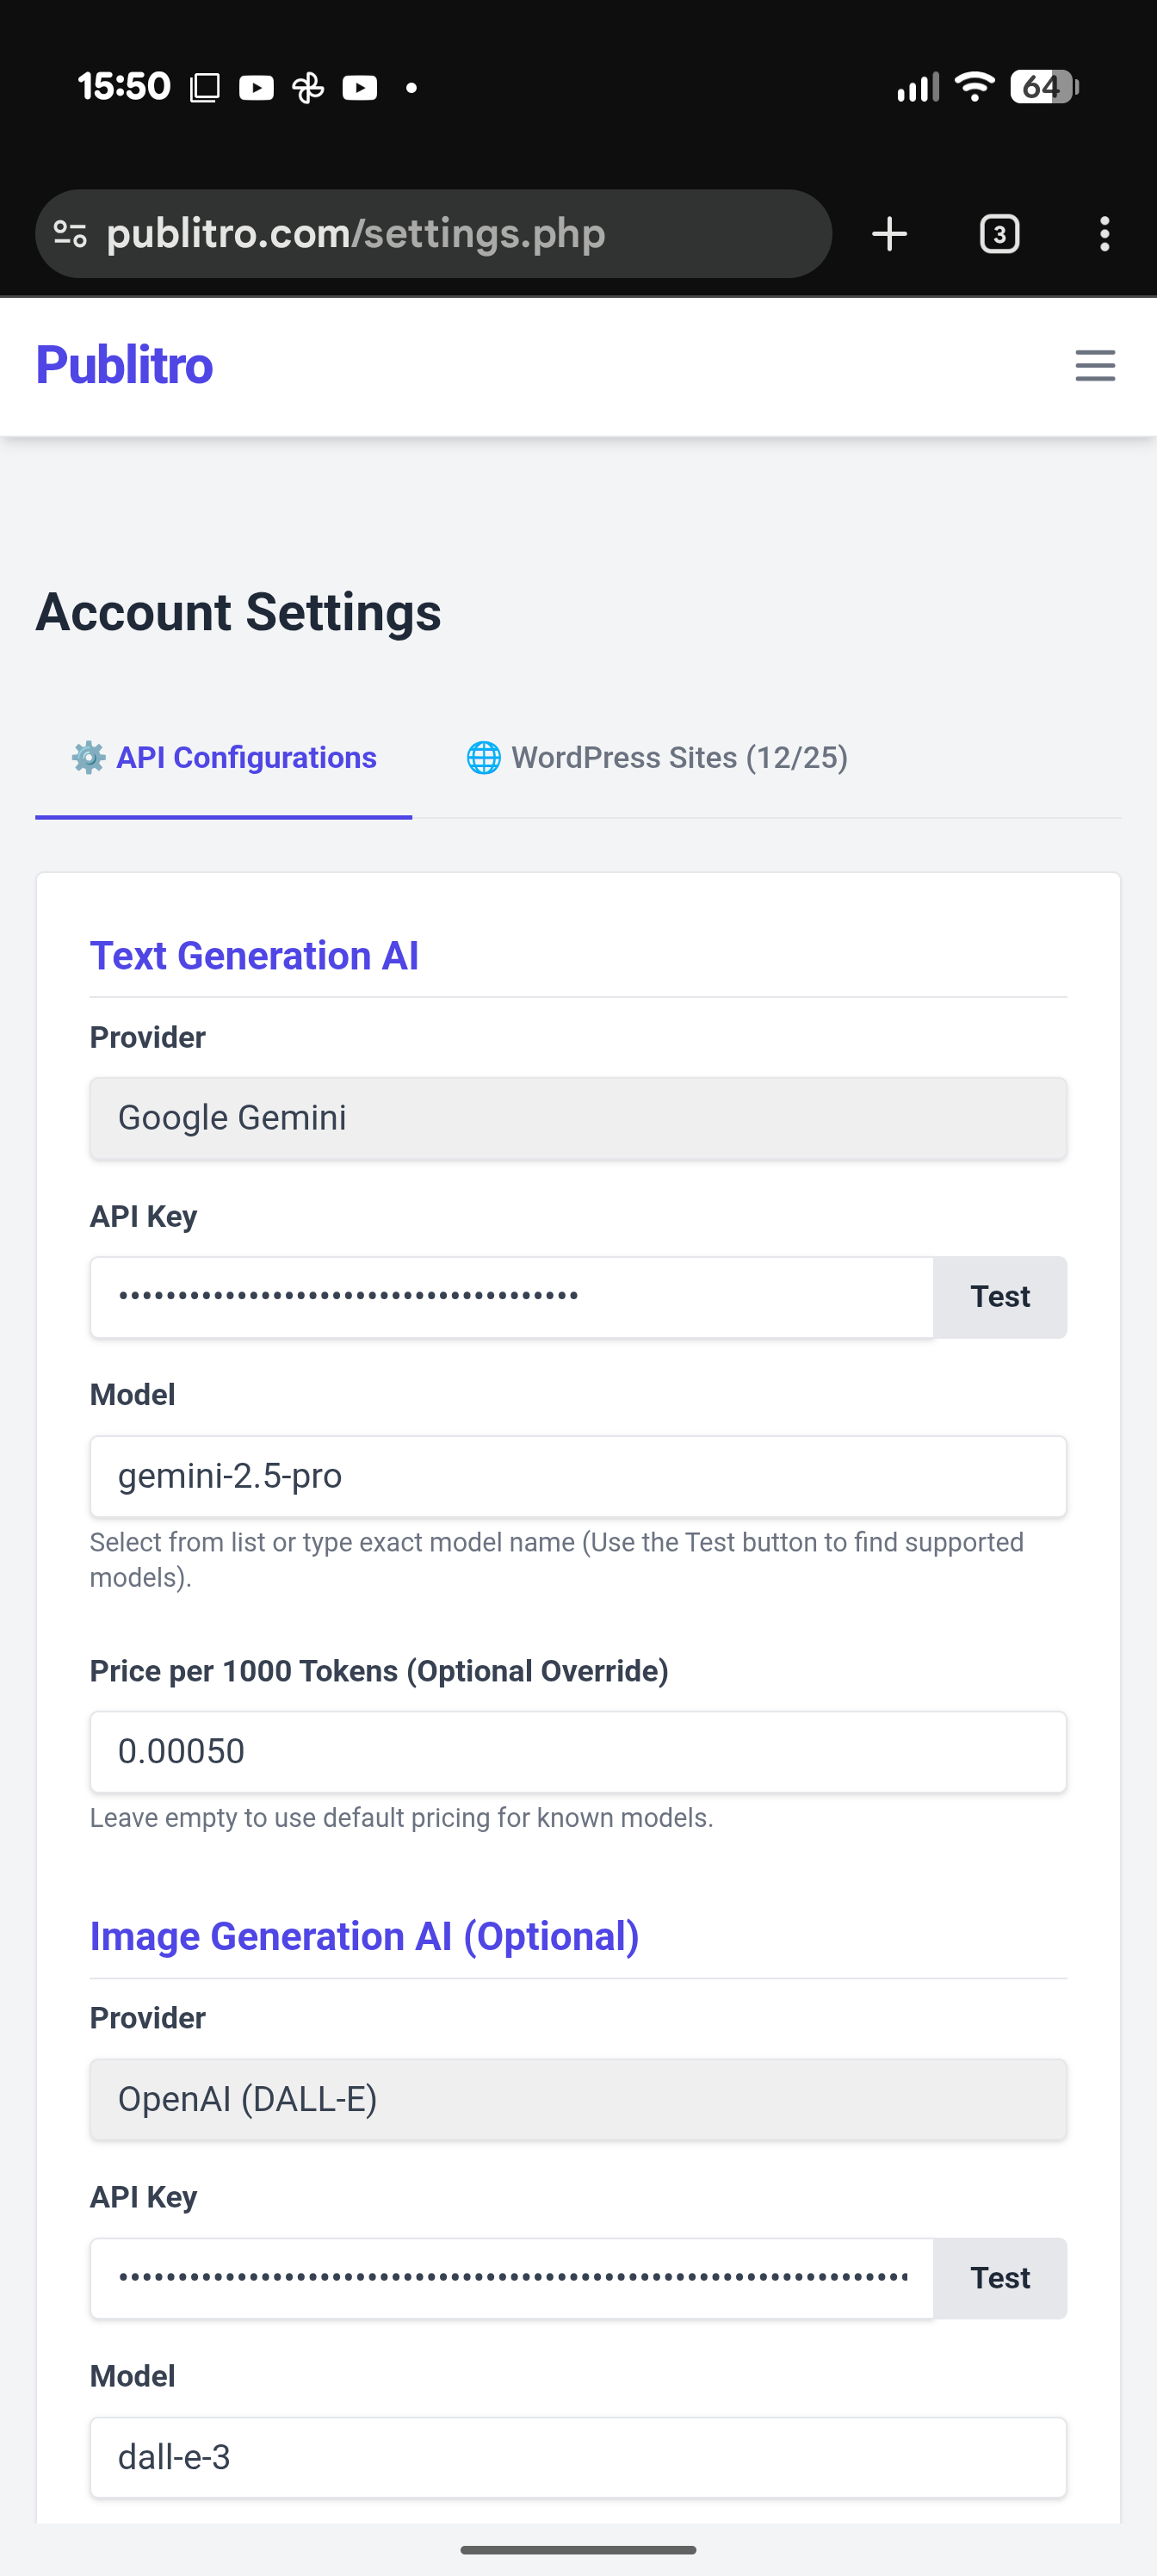Viewport: 1157px width, 2576px height.
Task: Test the OpenAI DALL-E API key
Action: point(999,2278)
